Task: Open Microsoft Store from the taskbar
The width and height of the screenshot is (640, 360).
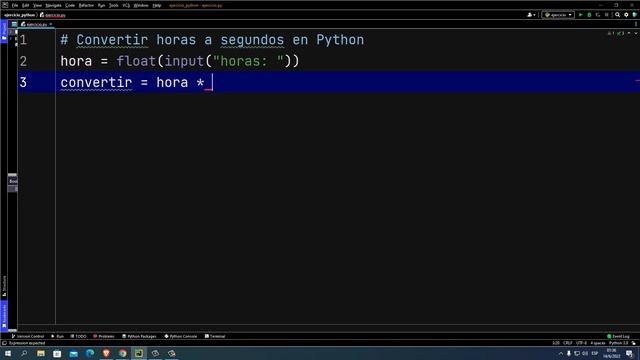Action: point(57,353)
